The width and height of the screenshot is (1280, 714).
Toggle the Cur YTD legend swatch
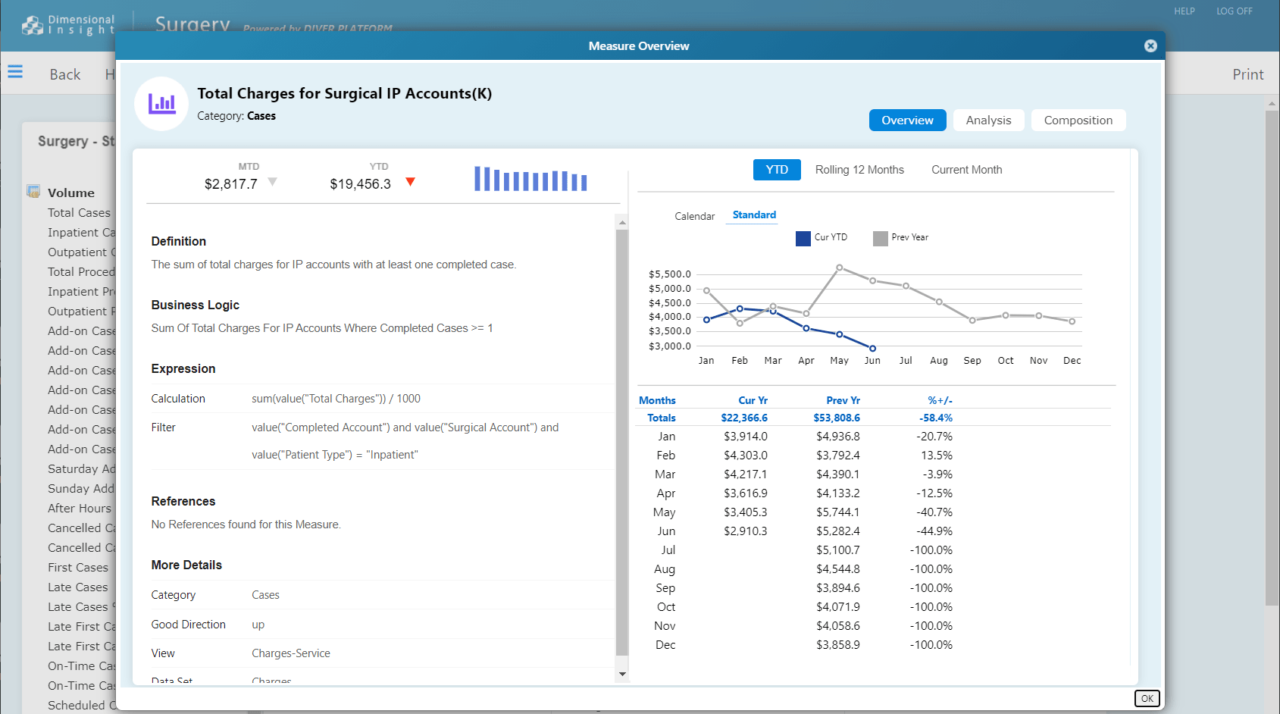click(x=803, y=238)
